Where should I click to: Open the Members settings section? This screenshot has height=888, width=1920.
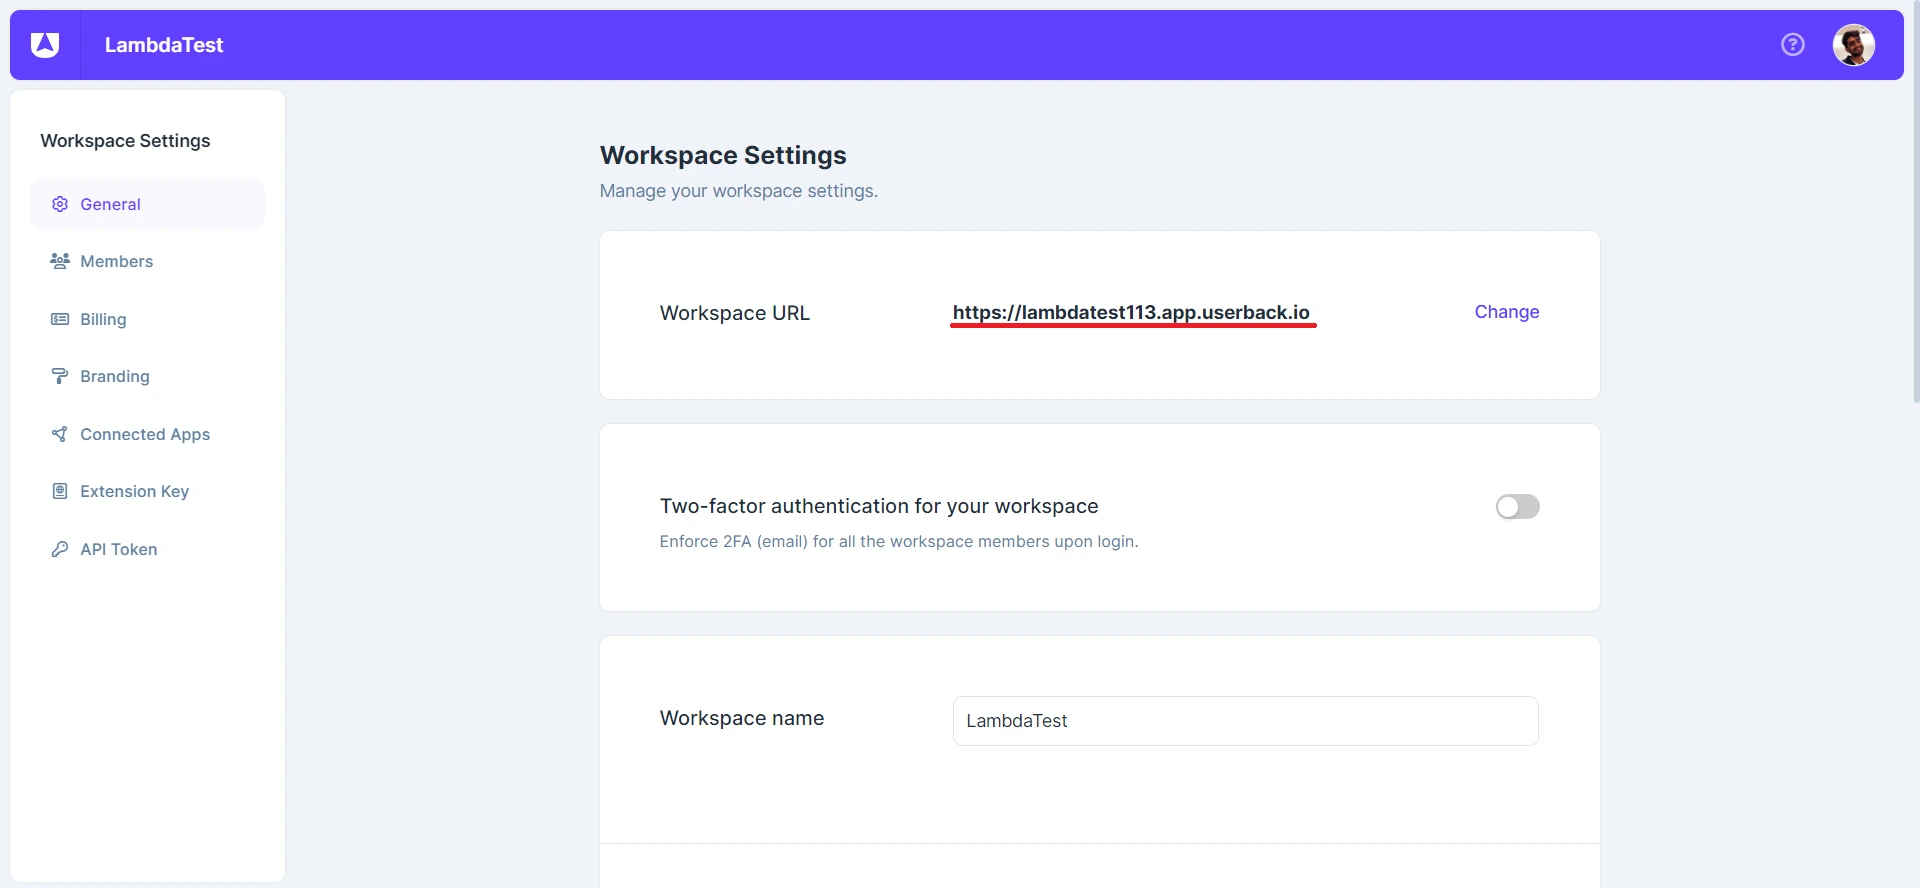coord(148,261)
